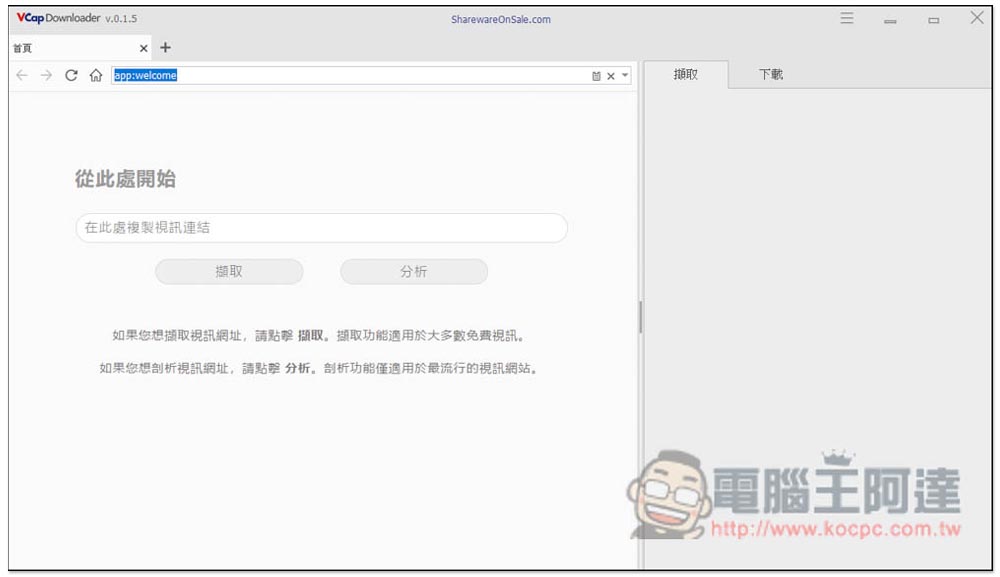
Task: Reload the page with the refresh icon
Action: click(x=71, y=75)
